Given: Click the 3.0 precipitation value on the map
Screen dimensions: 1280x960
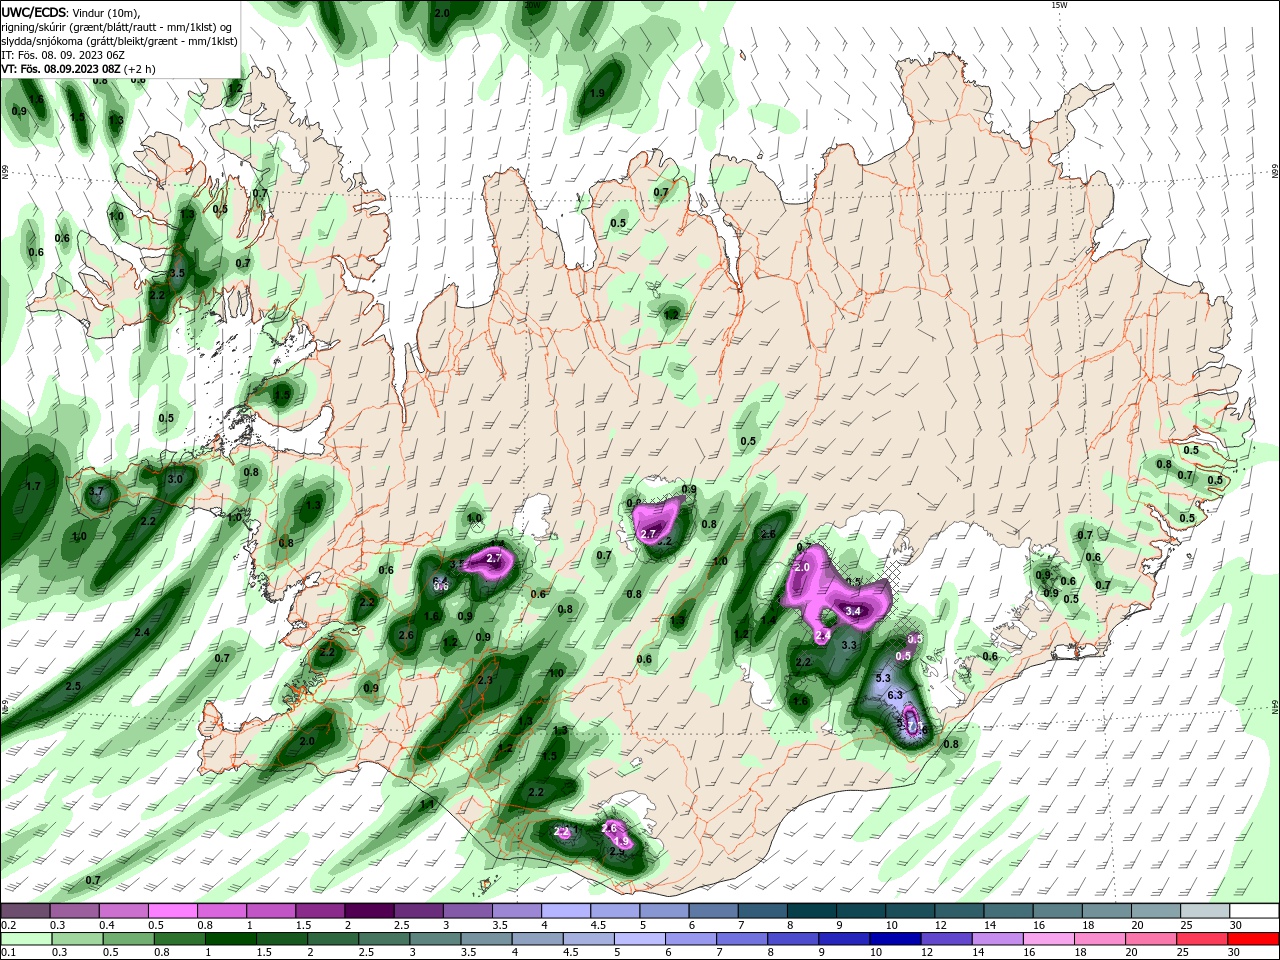Looking at the screenshot, I should pos(175,479).
